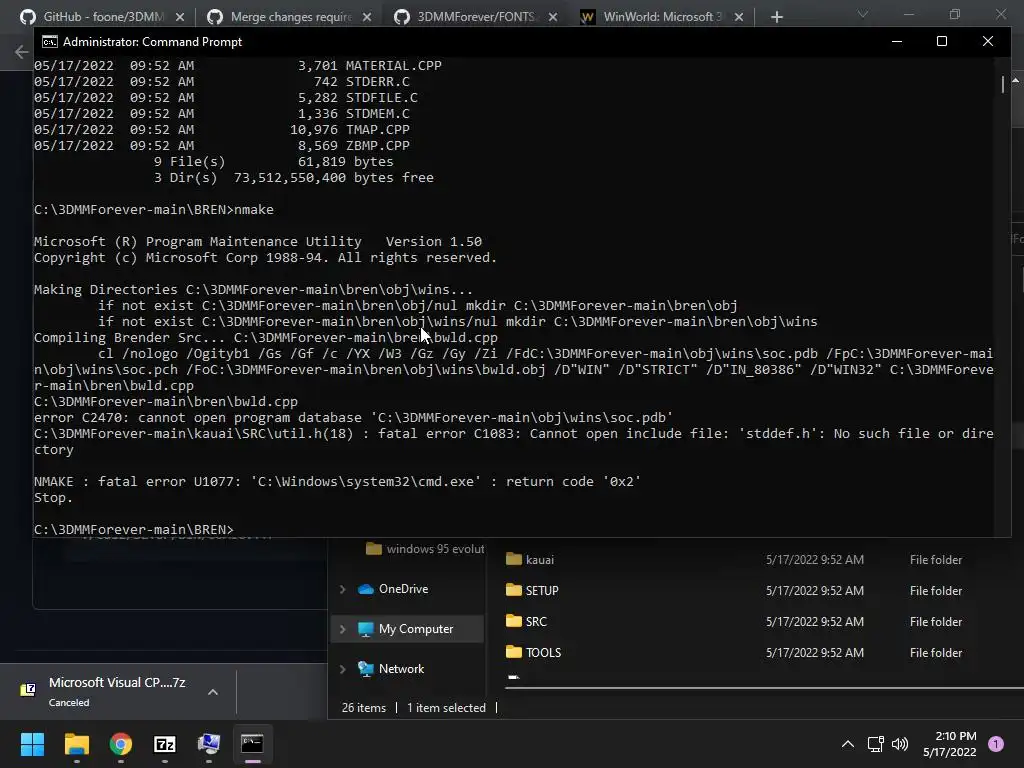Open the notification badge in the tray
Viewport: 1024px width, 768px height.
tap(996, 743)
